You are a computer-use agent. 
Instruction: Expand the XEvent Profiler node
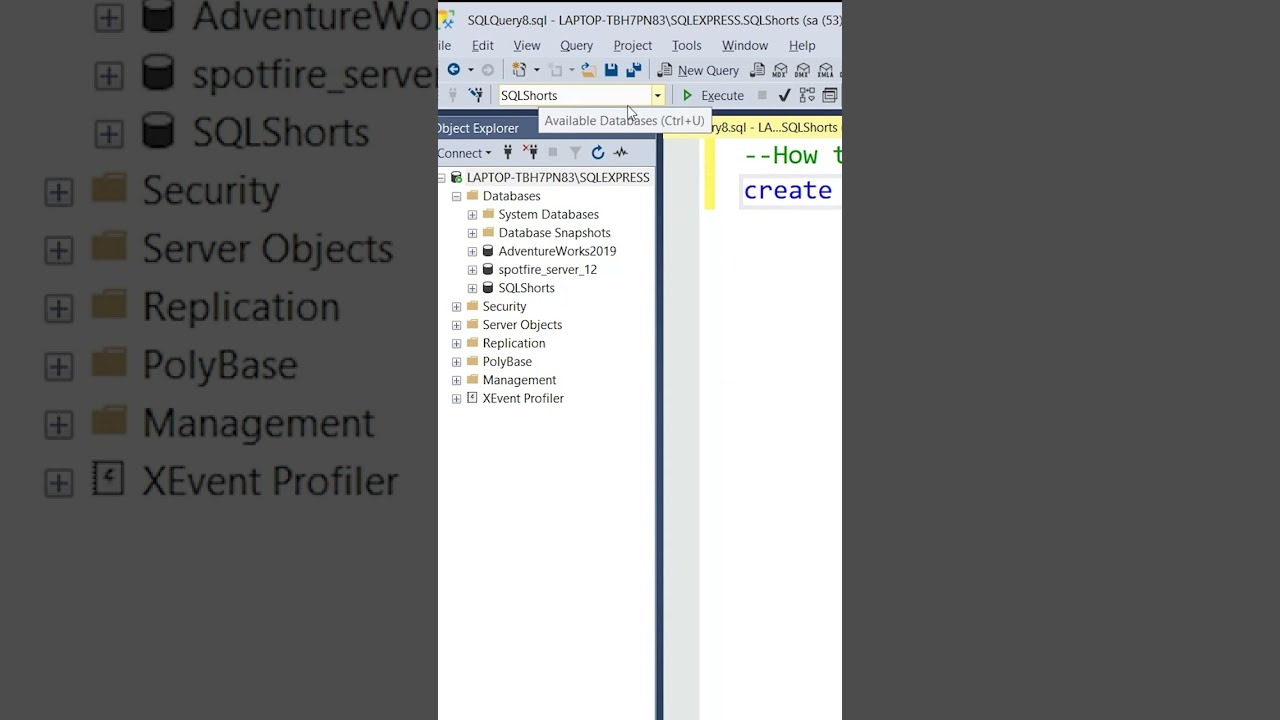tap(456, 398)
